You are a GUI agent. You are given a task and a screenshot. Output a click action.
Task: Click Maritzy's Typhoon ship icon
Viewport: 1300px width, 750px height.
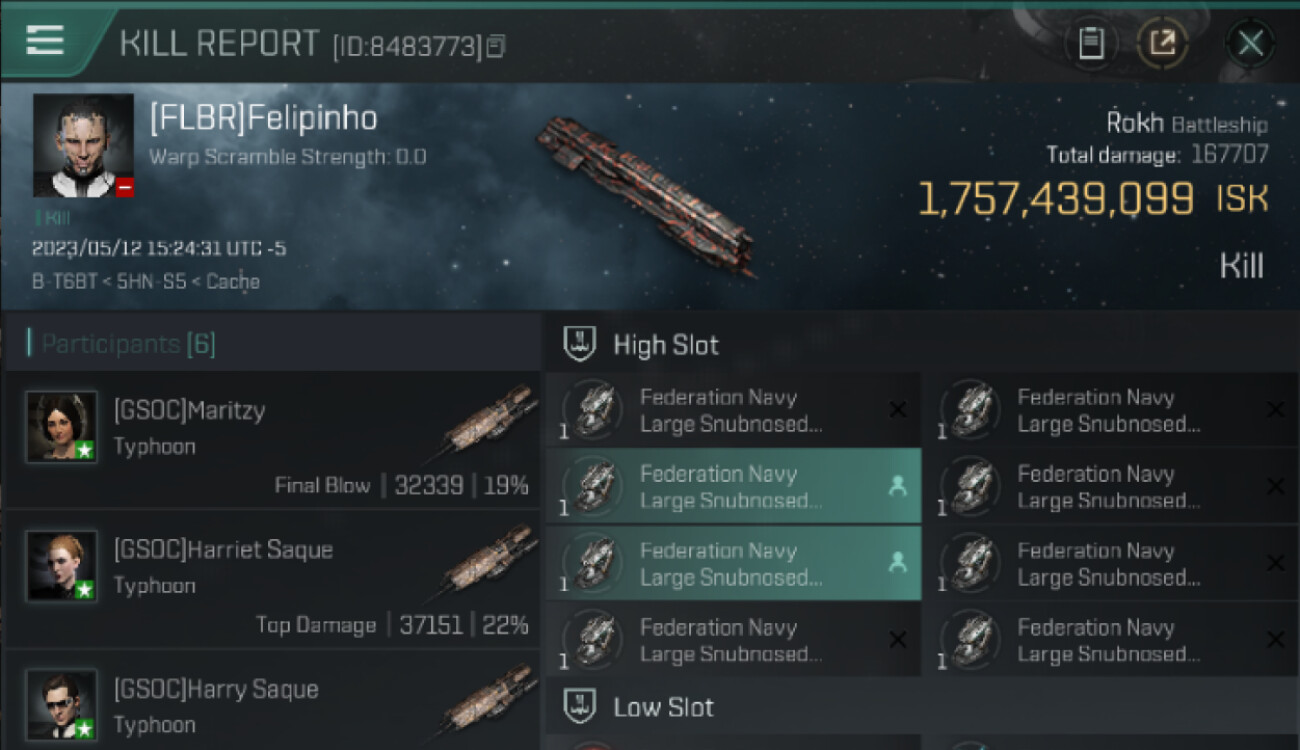(490, 422)
